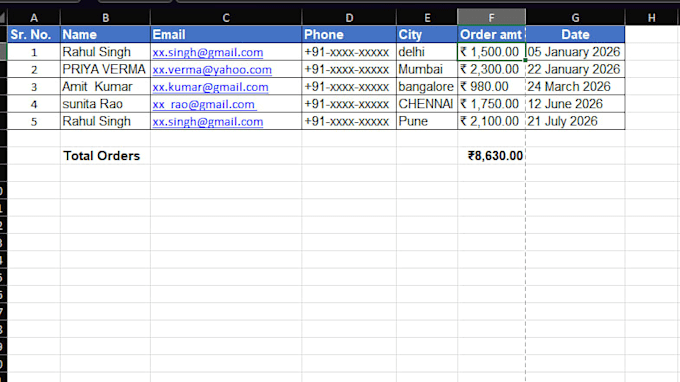
Task: Select the 05 January 2026 date cell
Action: pos(575,52)
